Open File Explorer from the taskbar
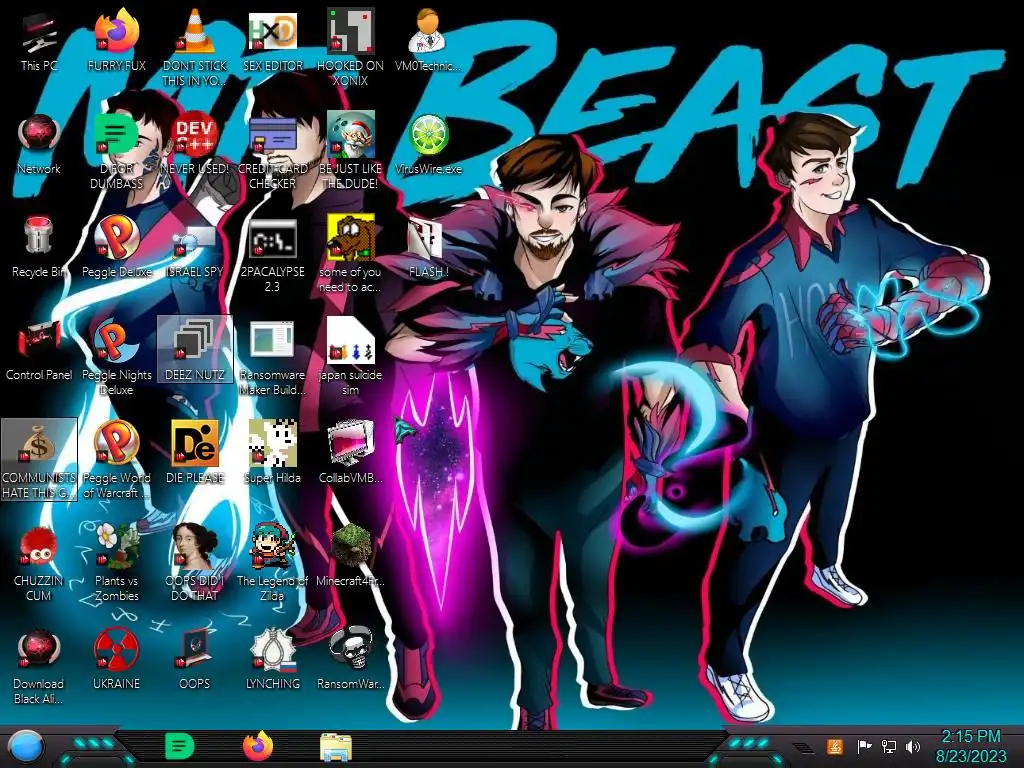Screen dimensions: 1024x768 336,747
